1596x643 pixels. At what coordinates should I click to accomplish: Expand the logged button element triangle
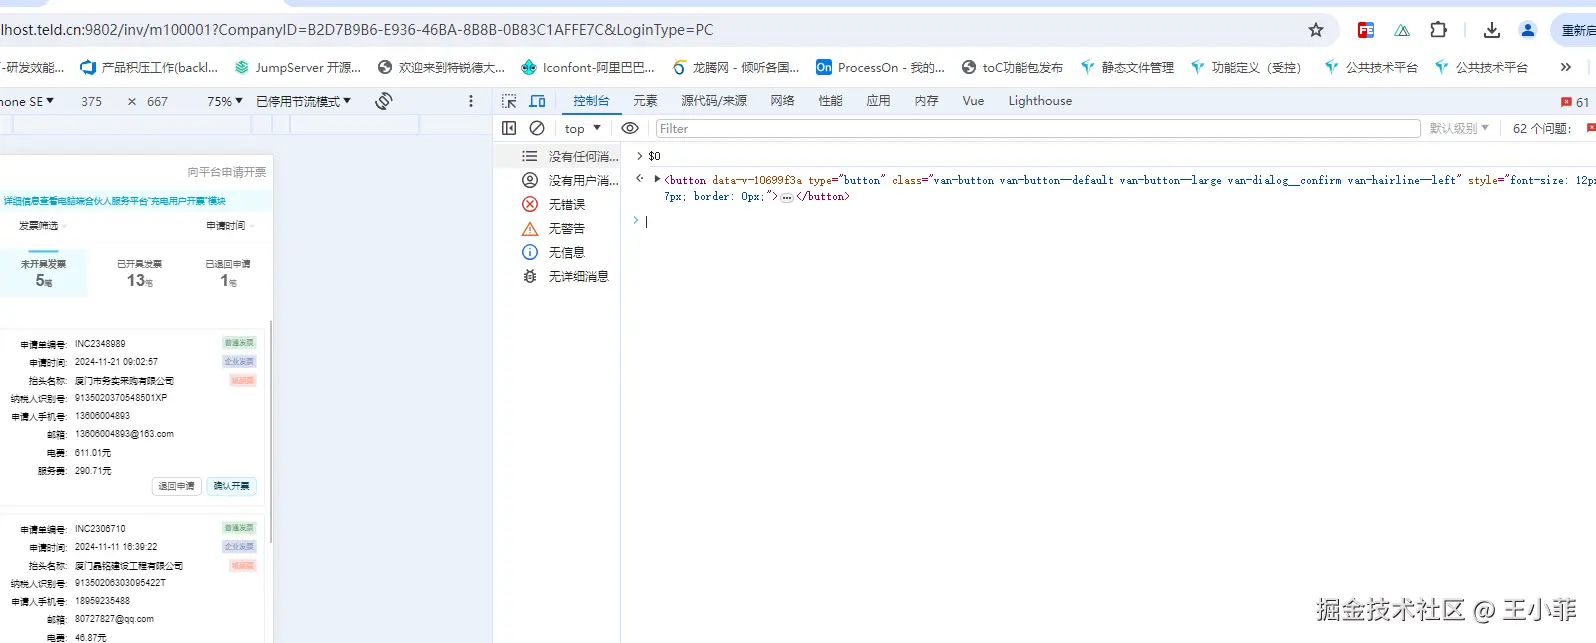657,180
